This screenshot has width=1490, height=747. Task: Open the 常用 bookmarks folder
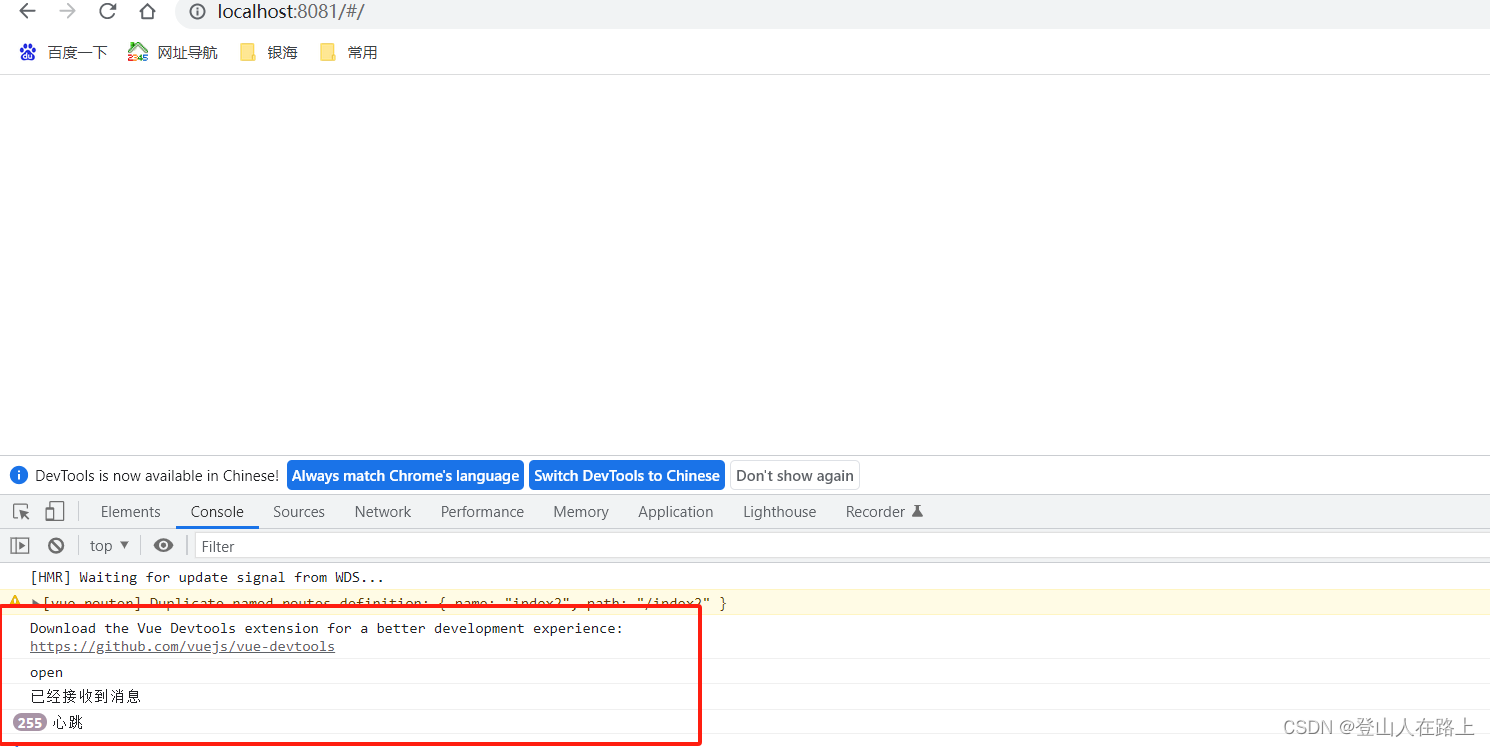tap(349, 52)
